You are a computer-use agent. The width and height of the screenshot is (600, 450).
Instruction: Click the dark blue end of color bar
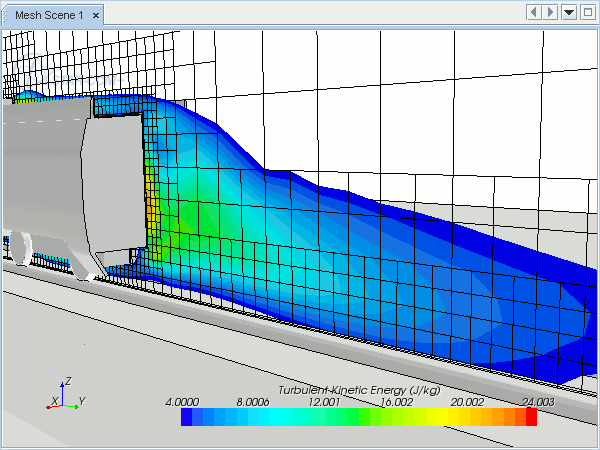point(187,417)
